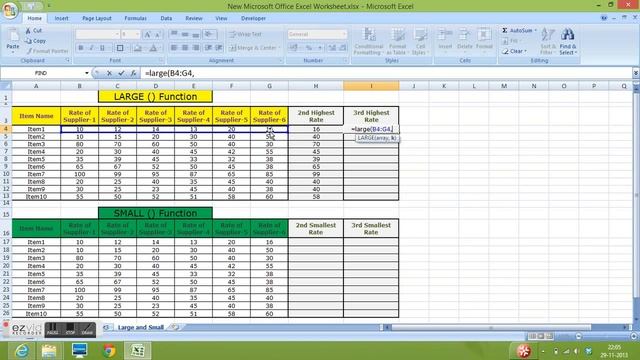Click the Wrap Text button

click(x=246, y=34)
